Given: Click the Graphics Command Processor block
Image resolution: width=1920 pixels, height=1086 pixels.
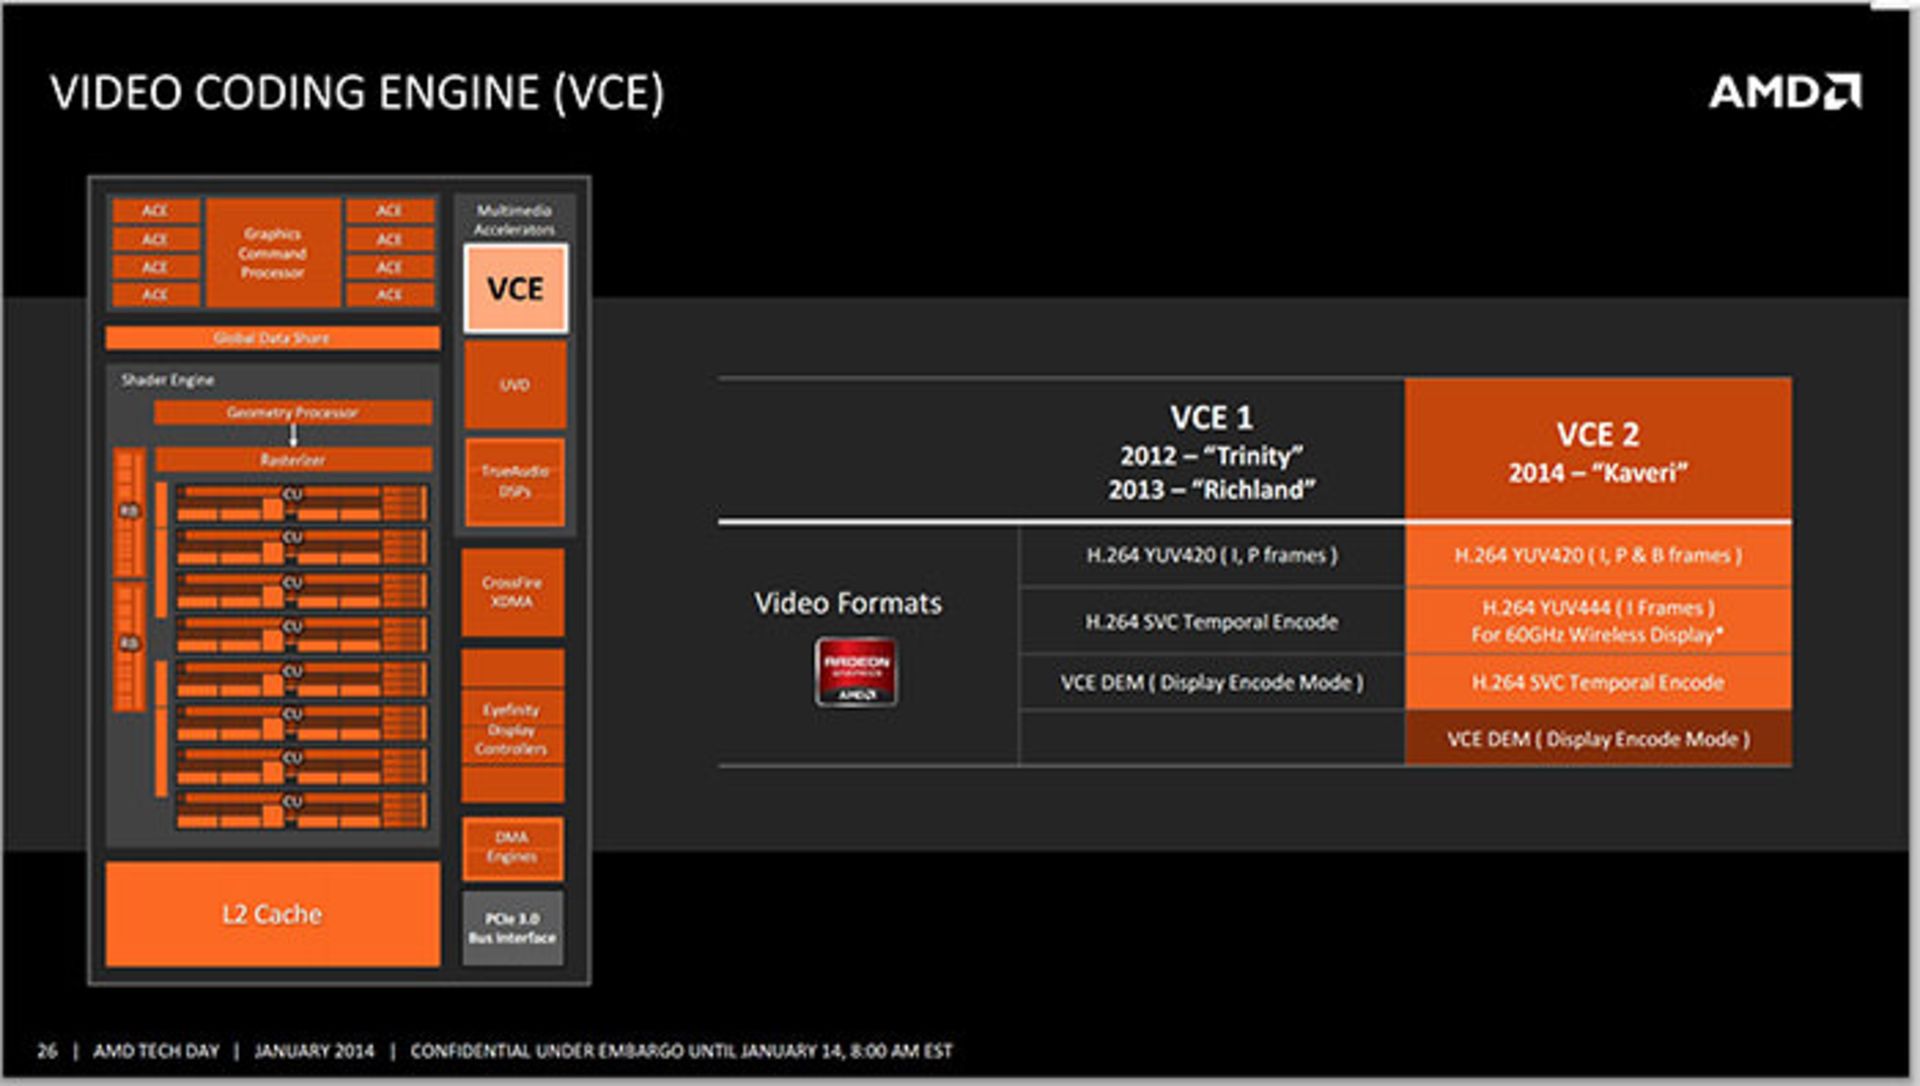Looking at the screenshot, I should pyautogui.click(x=272, y=253).
